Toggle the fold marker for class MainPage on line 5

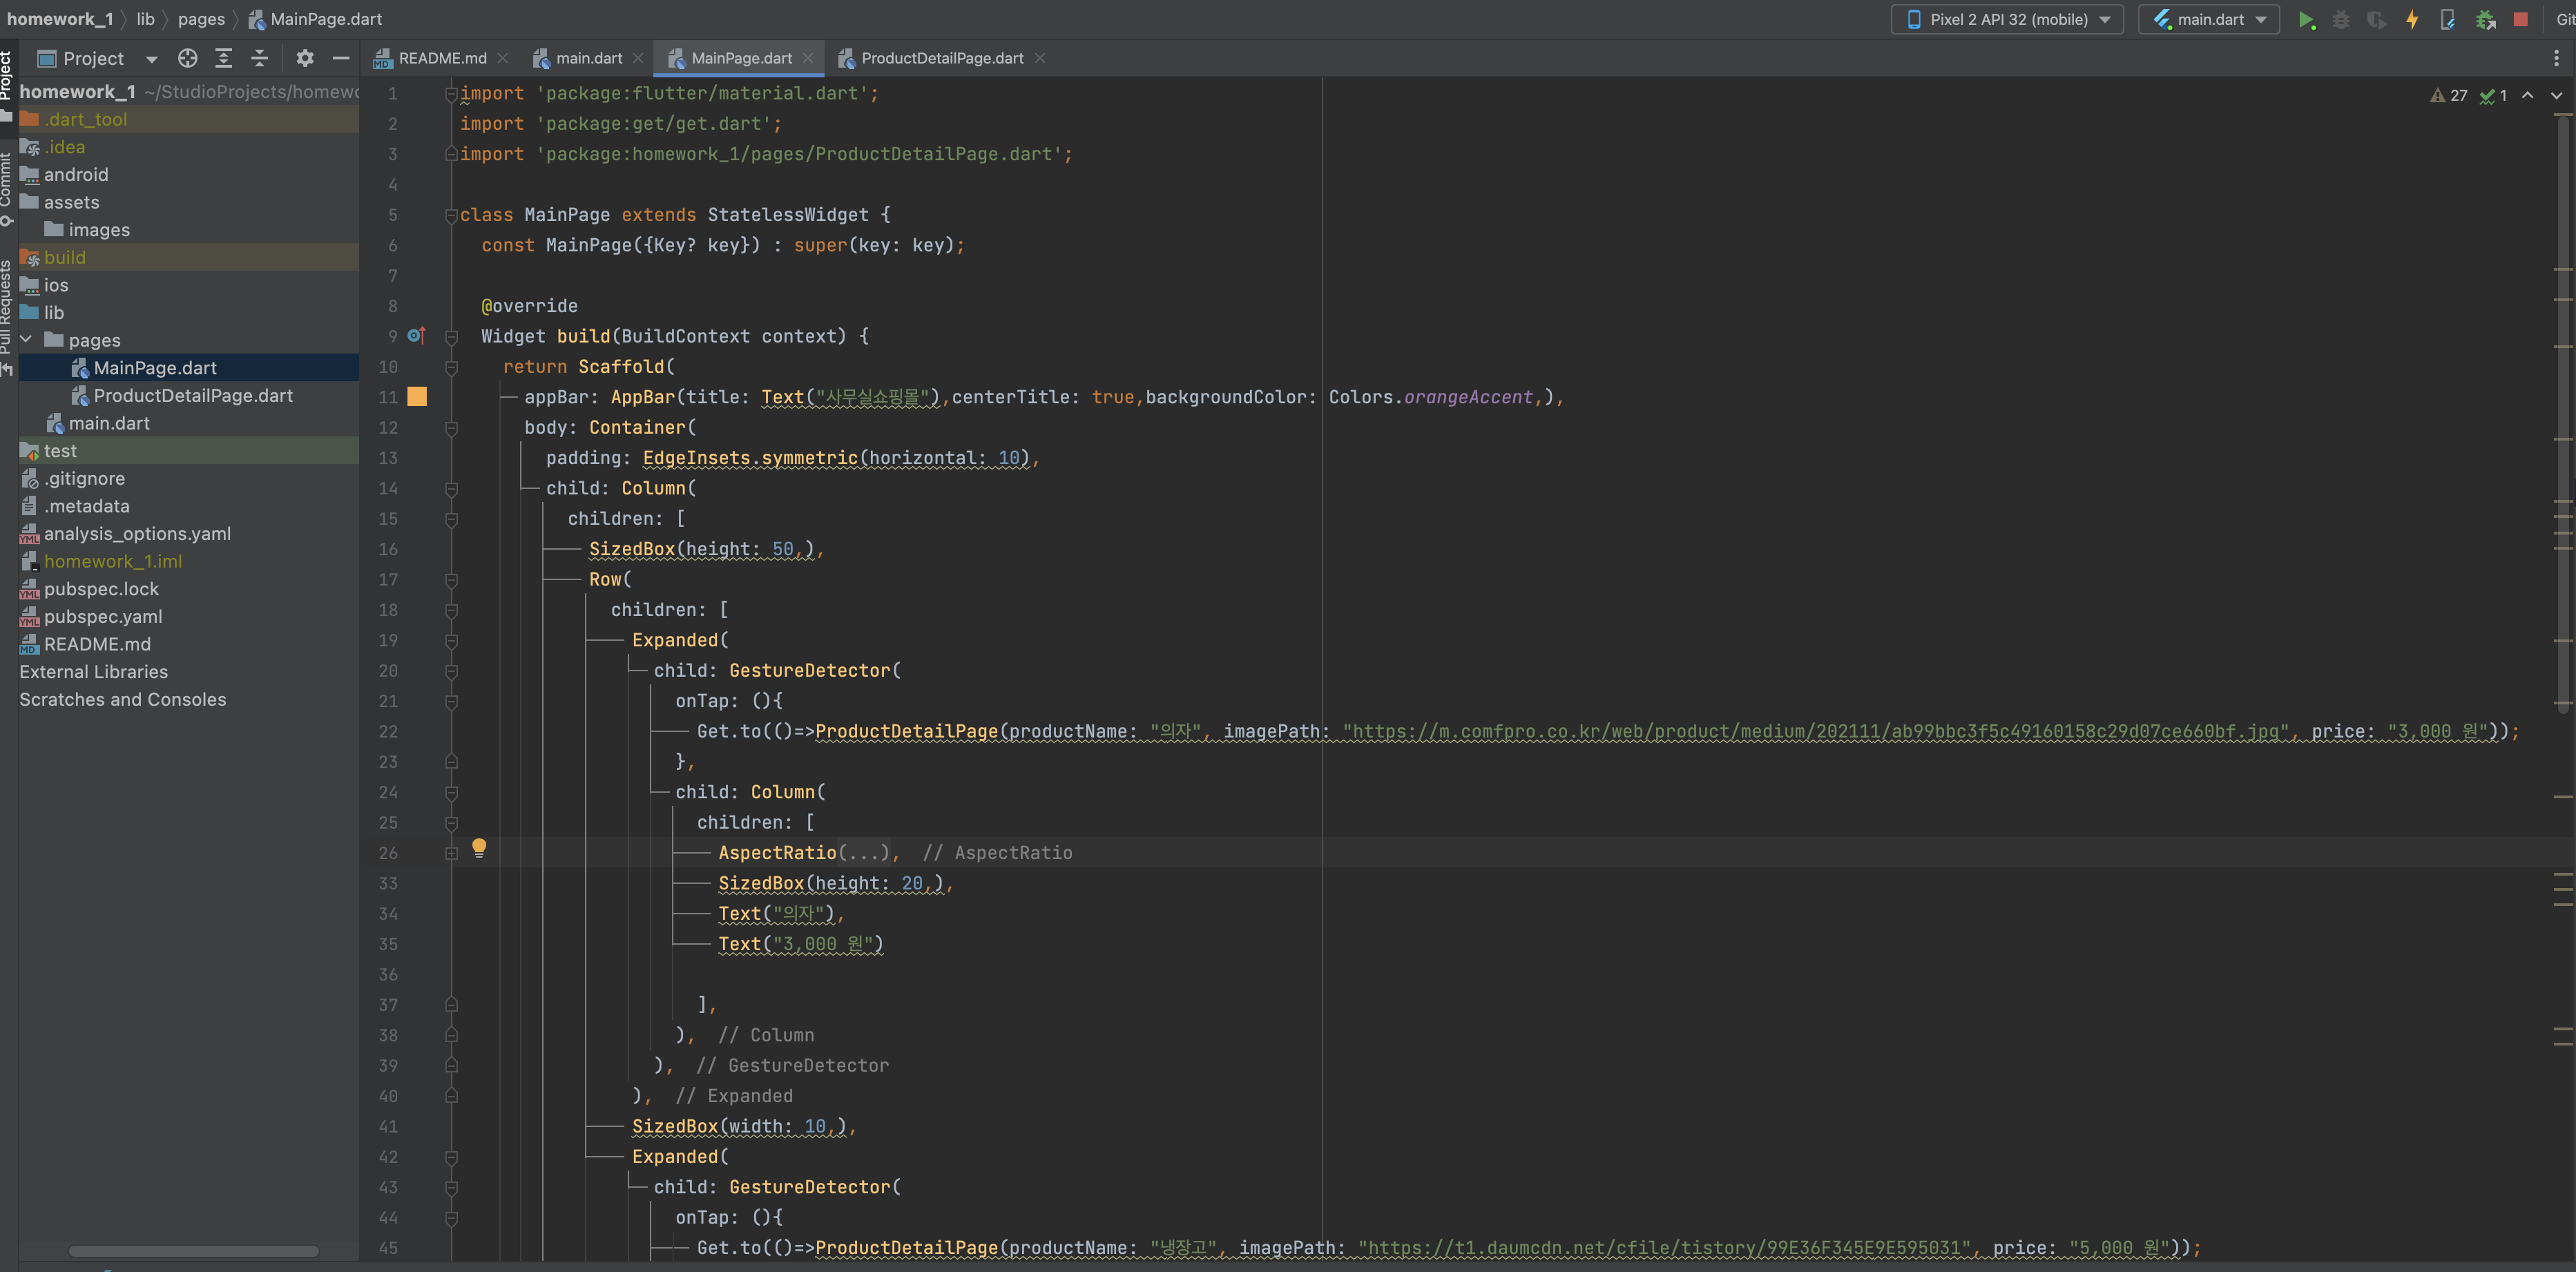click(x=451, y=215)
